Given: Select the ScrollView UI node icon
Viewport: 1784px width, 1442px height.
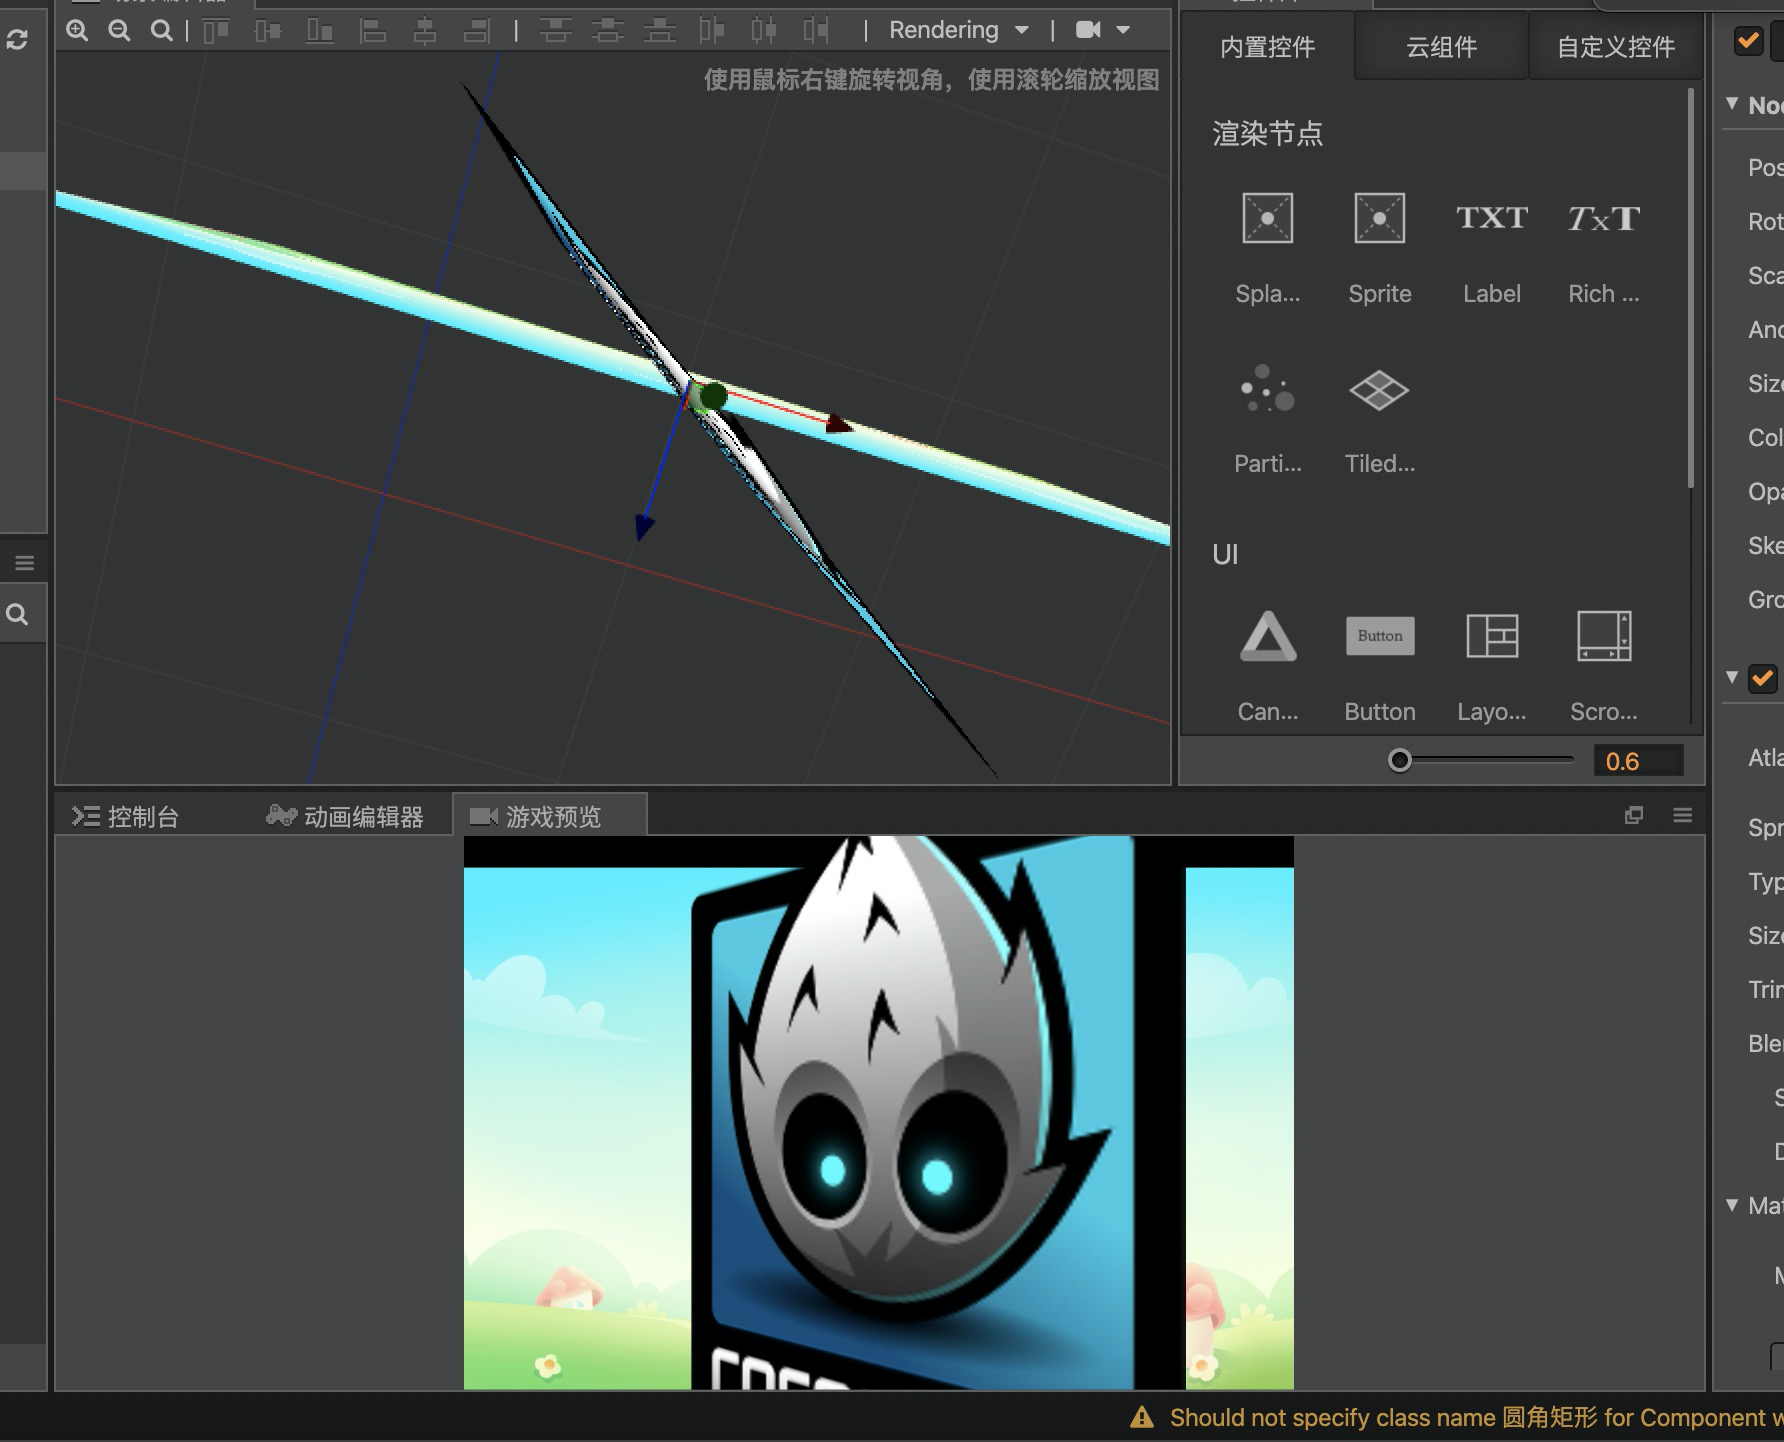Looking at the screenshot, I should coord(1604,636).
